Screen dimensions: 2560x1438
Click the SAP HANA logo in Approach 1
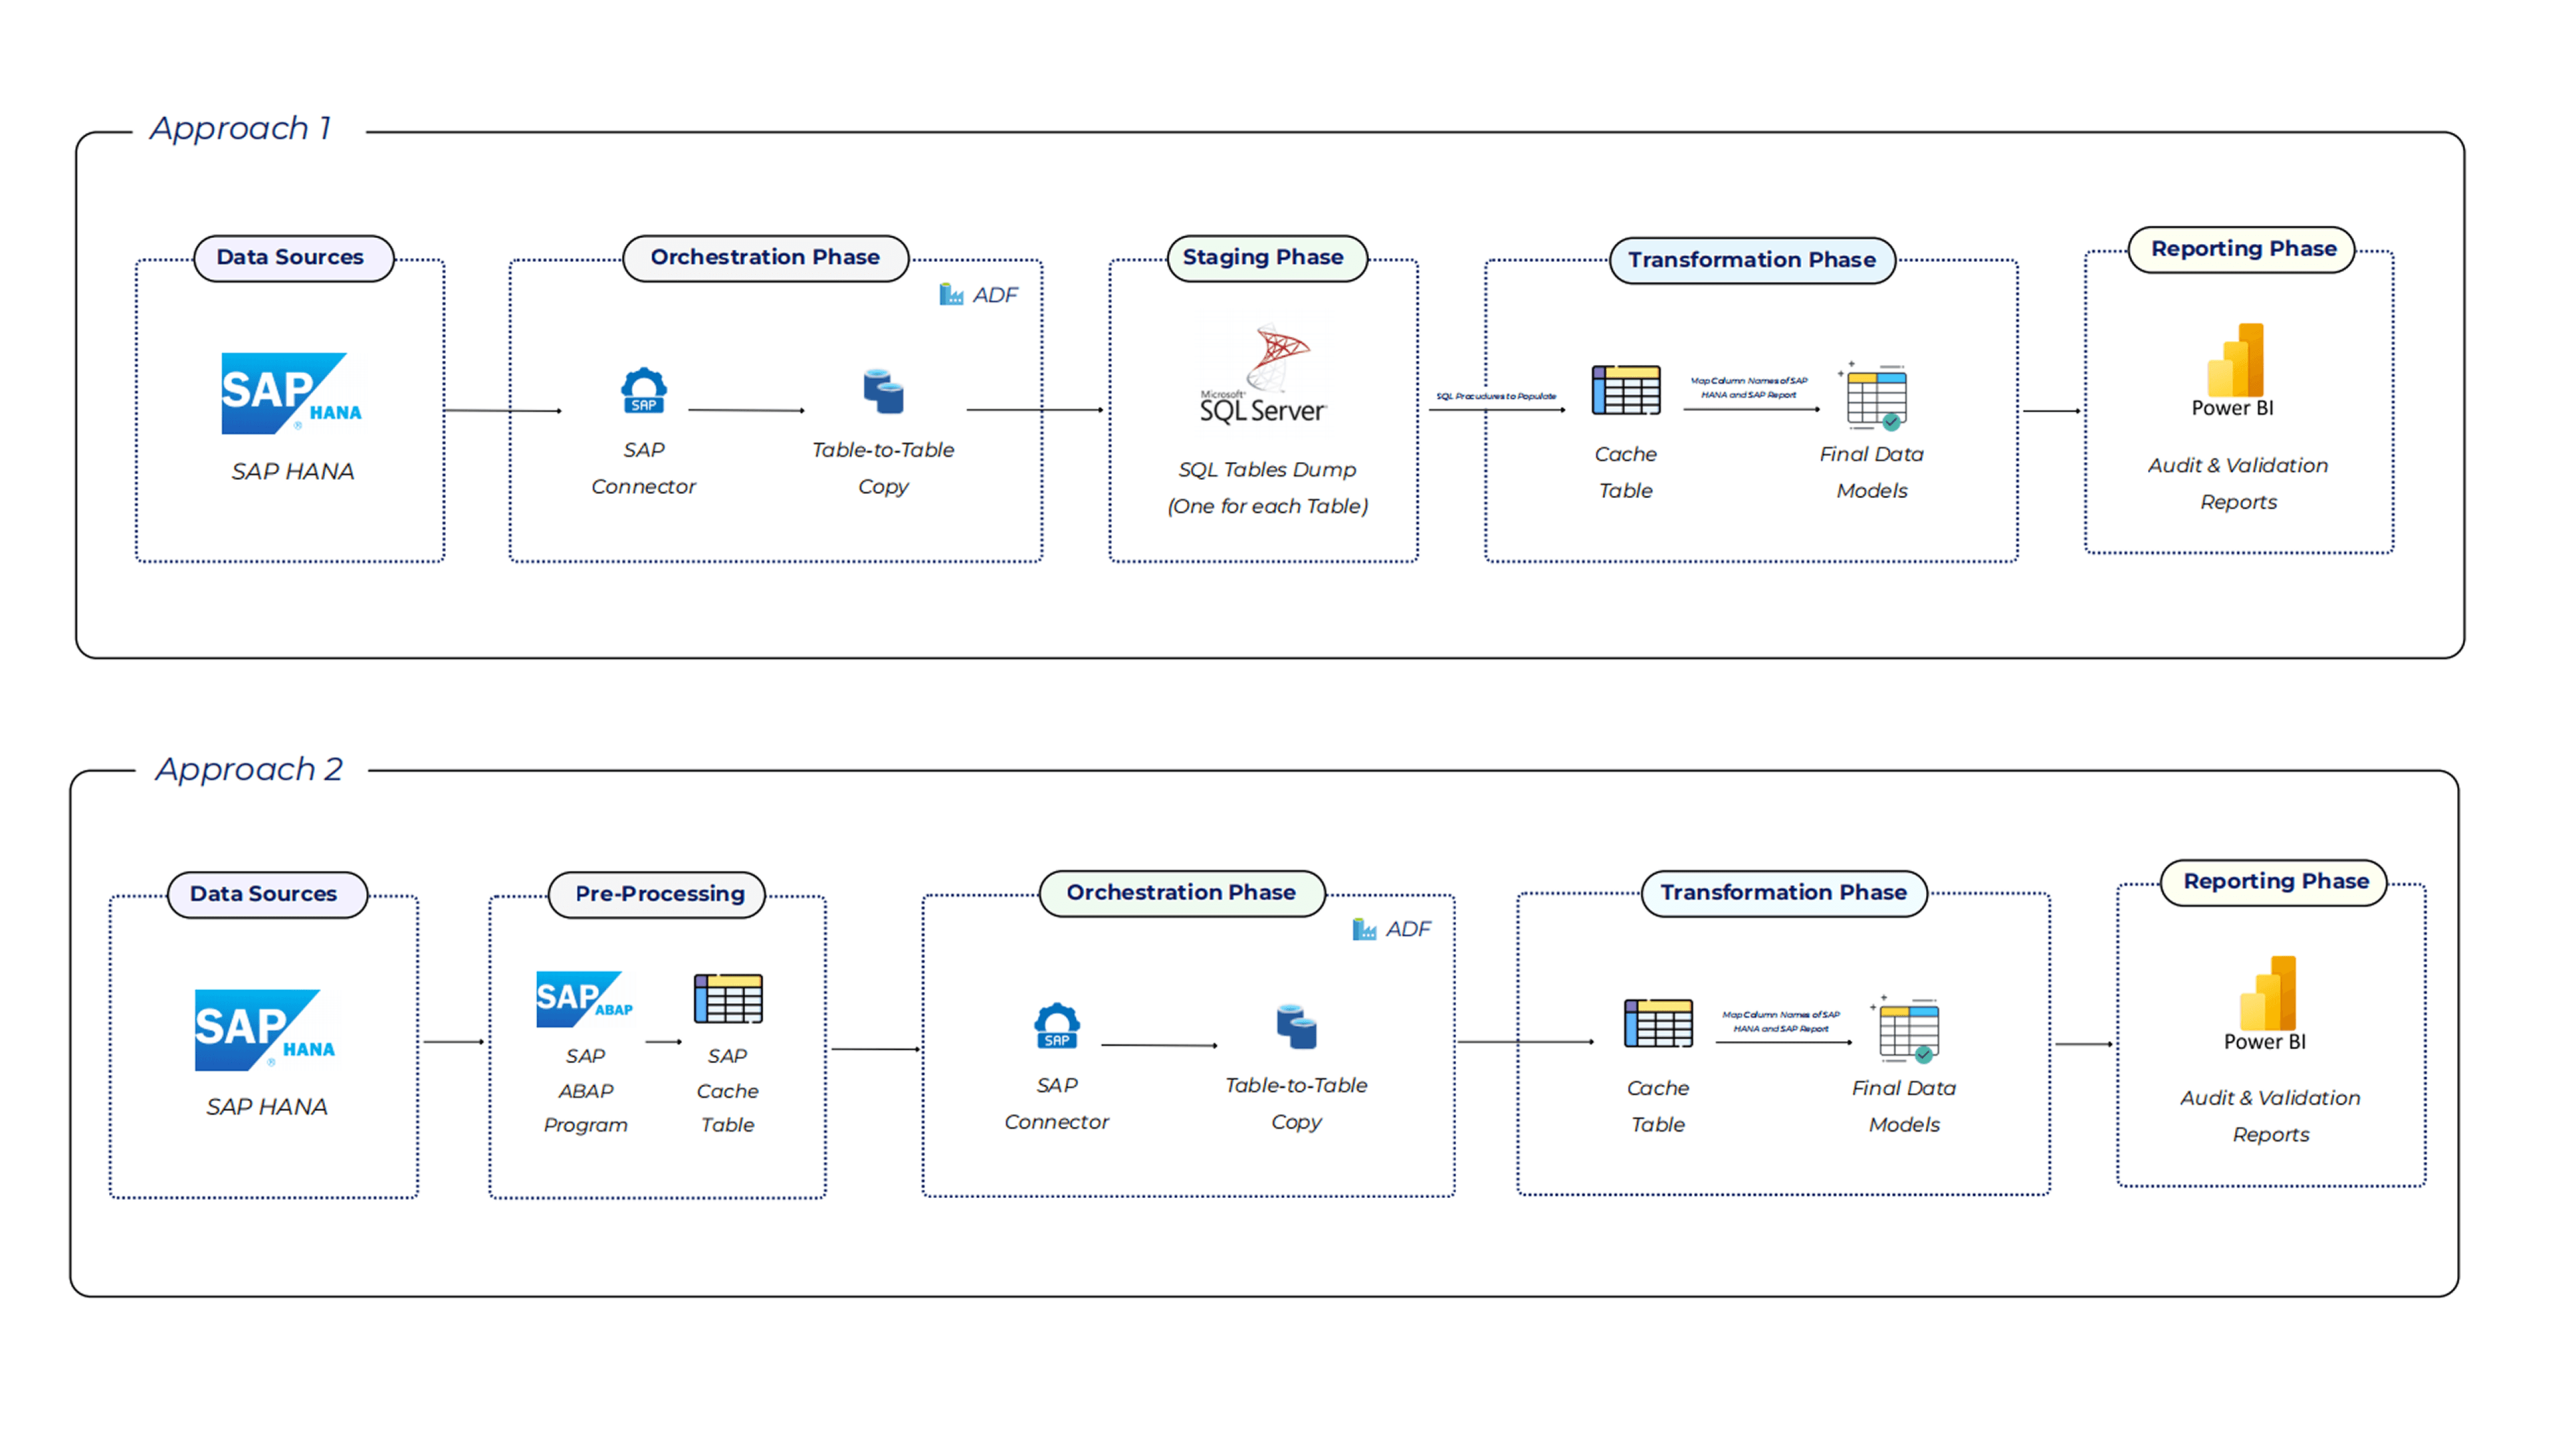[x=291, y=393]
